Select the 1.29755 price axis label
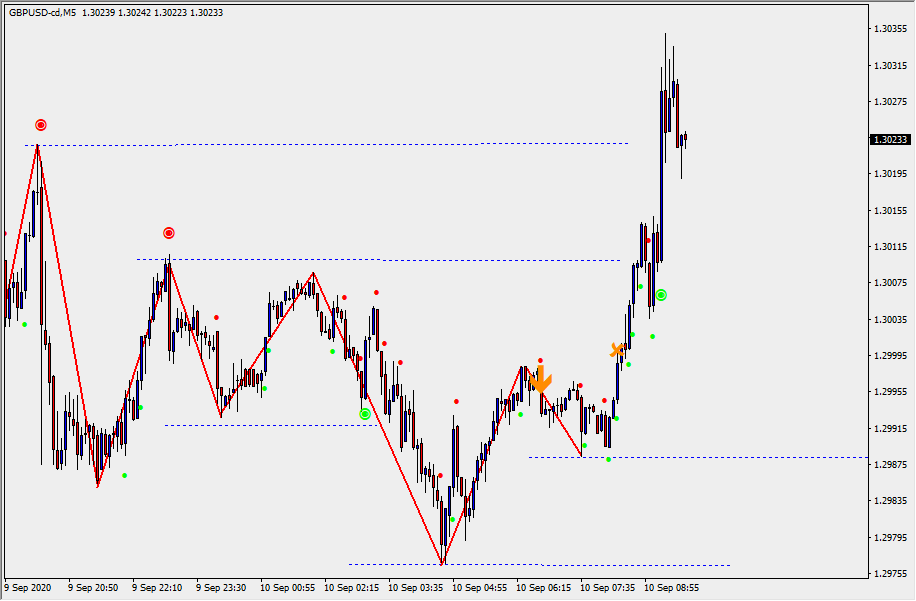 pos(890,574)
